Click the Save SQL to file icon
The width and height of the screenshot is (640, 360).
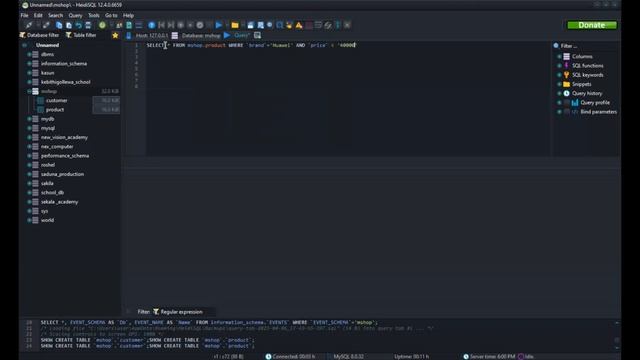tap(251, 25)
